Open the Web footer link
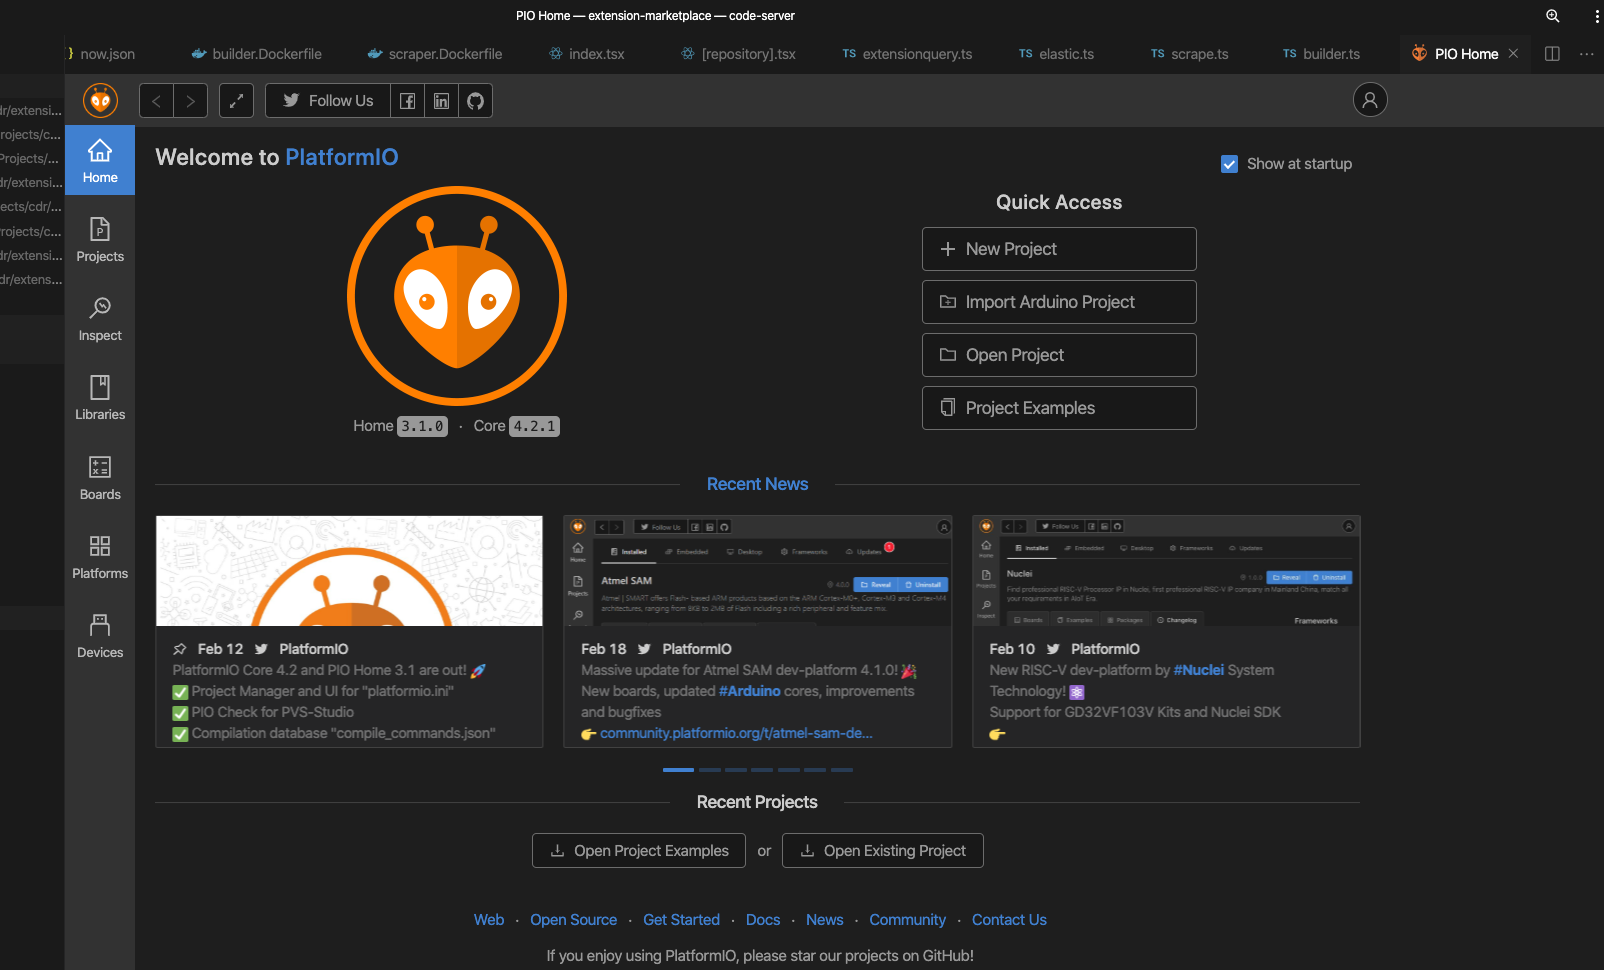The image size is (1604, 970). coord(489,920)
